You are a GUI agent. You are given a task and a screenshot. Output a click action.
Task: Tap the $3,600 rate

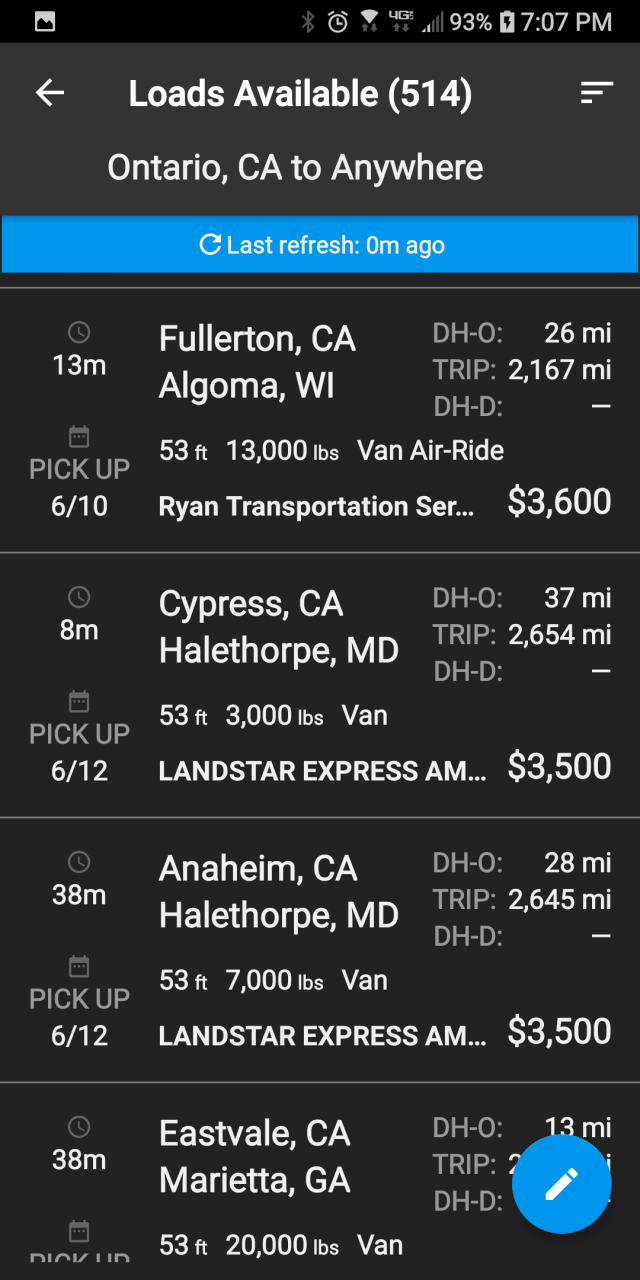(559, 502)
